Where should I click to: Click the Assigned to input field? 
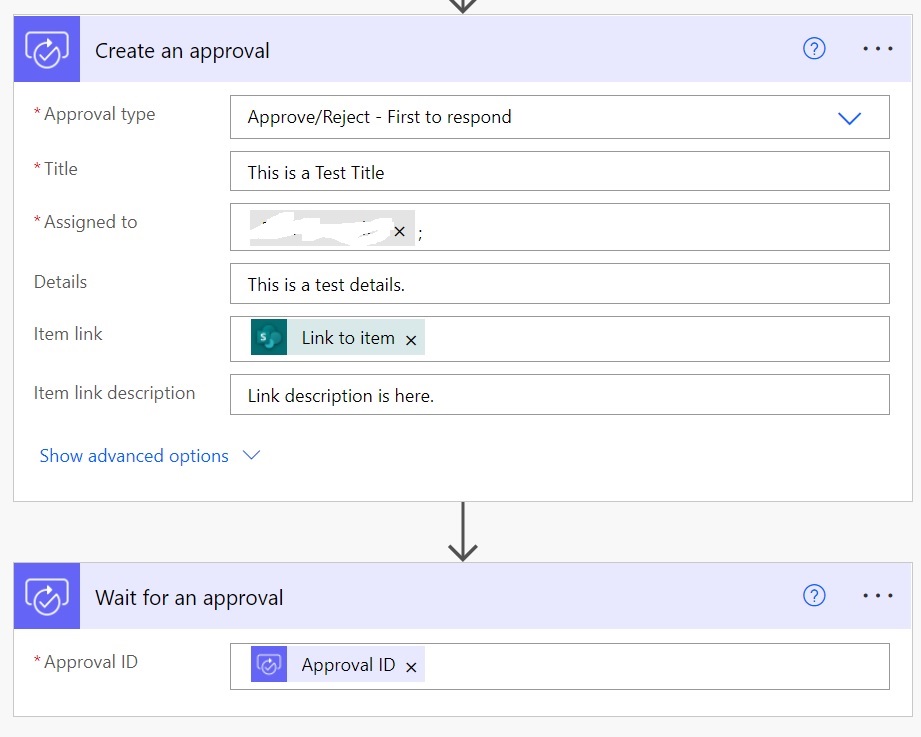point(650,228)
